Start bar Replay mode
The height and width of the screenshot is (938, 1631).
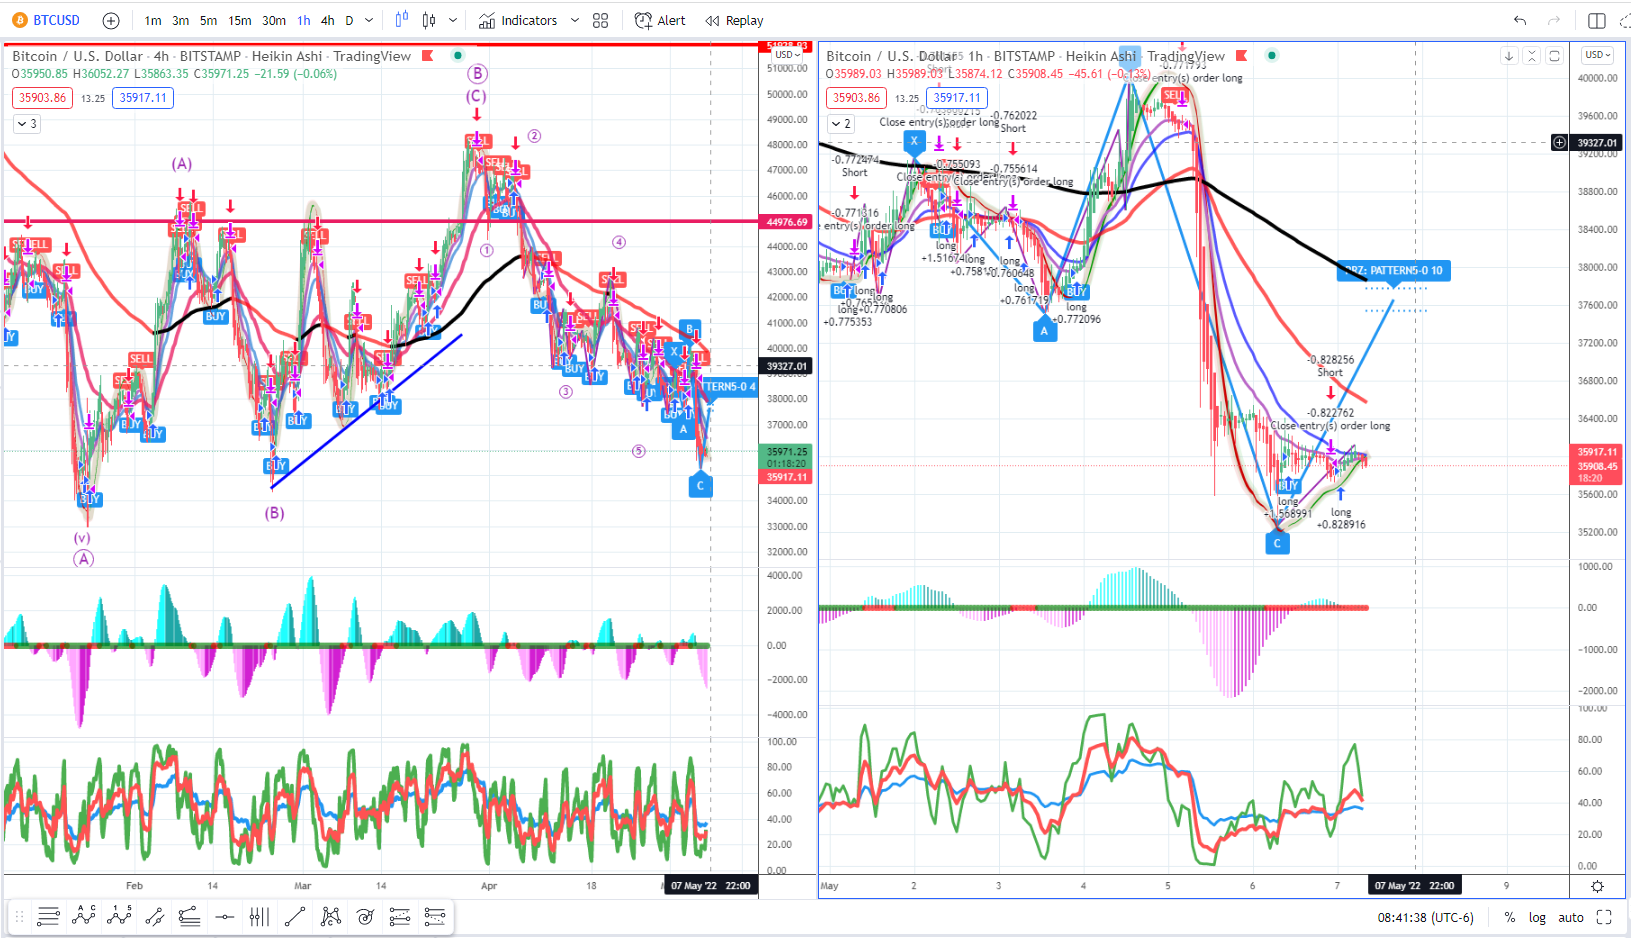click(734, 20)
